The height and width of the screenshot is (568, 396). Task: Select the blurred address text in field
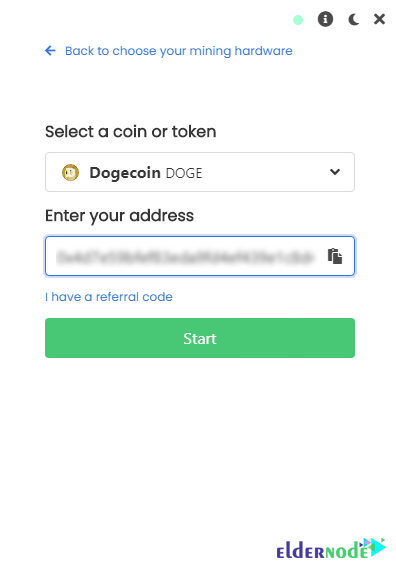[185, 257]
